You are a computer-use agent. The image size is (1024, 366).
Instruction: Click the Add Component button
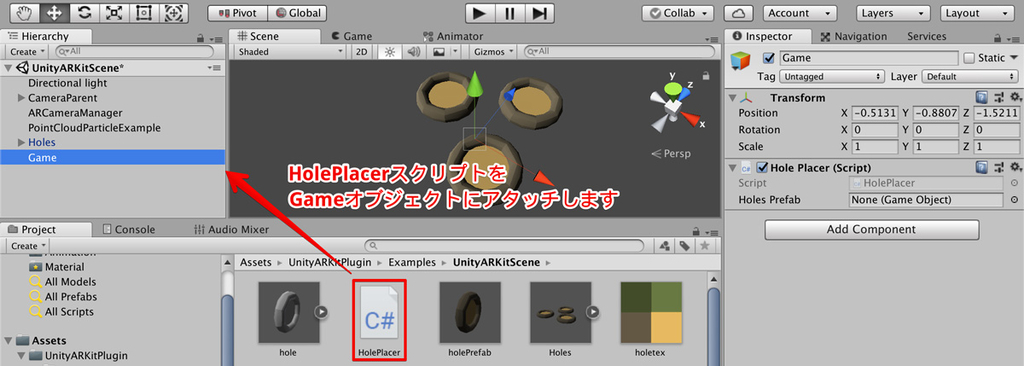(871, 229)
